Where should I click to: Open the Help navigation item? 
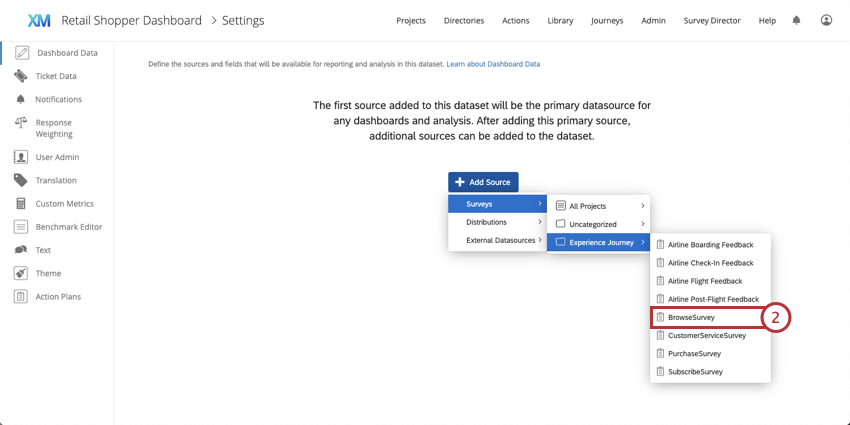coord(767,21)
